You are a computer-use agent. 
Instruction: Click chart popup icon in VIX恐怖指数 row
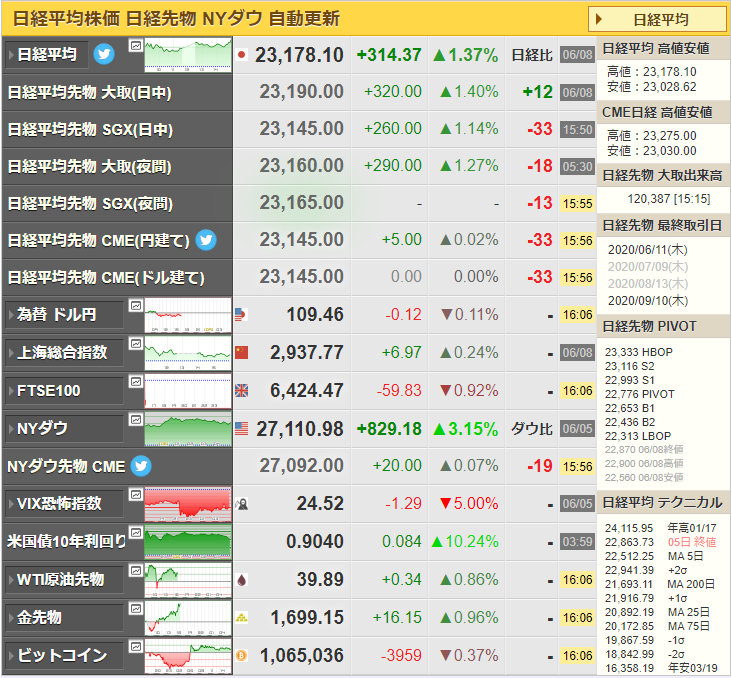click(x=136, y=495)
